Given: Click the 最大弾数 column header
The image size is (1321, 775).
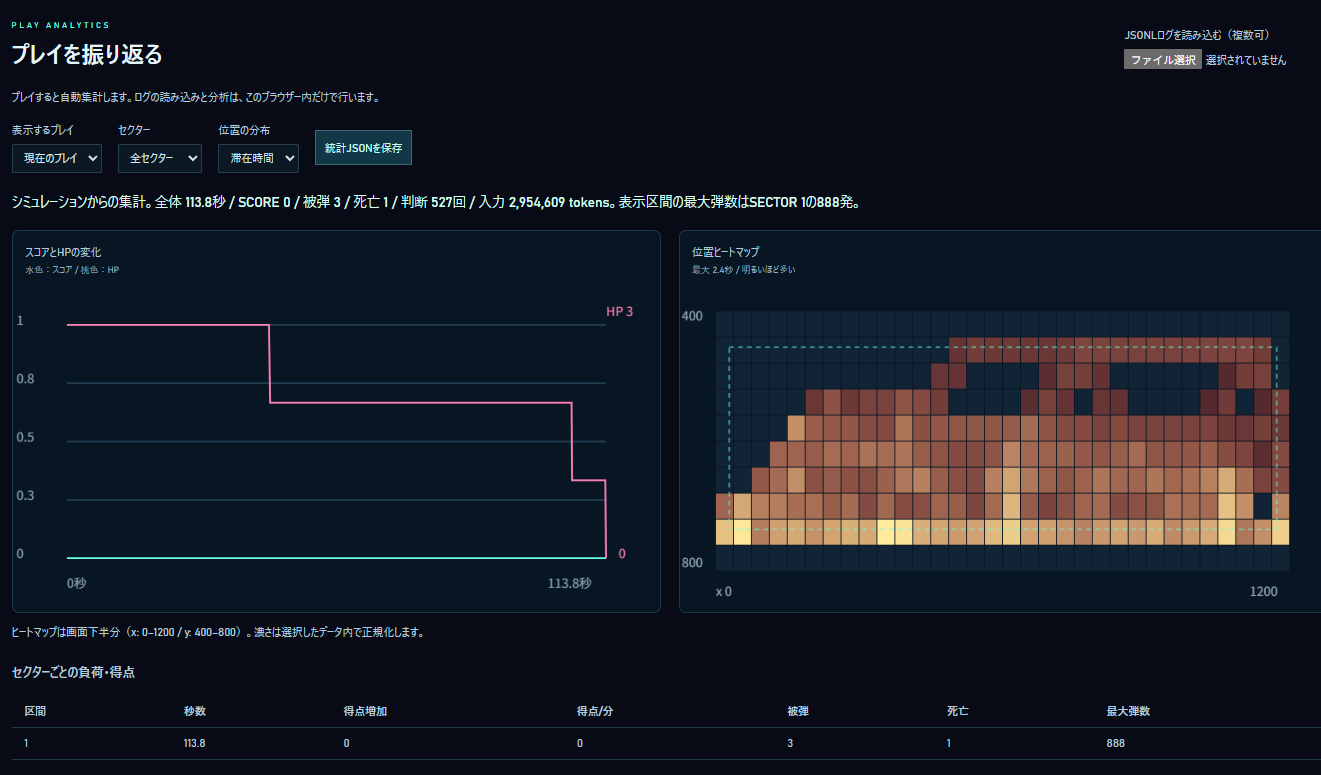Looking at the screenshot, I should [1128, 711].
